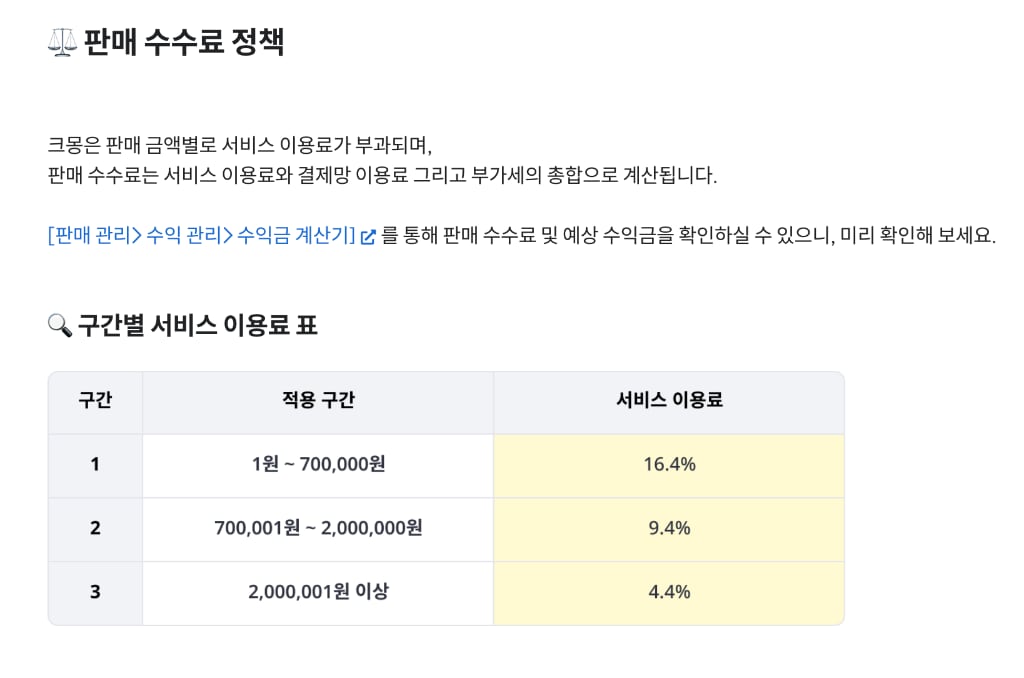1024x678 pixels.
Task: Click the 구간 column header
Action: point(95,400)
